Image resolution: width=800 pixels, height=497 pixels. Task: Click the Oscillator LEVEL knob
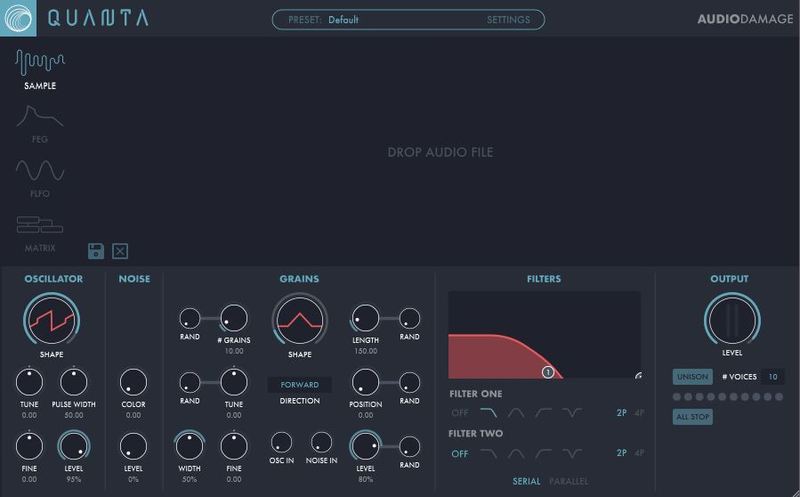tap(73, 446)
